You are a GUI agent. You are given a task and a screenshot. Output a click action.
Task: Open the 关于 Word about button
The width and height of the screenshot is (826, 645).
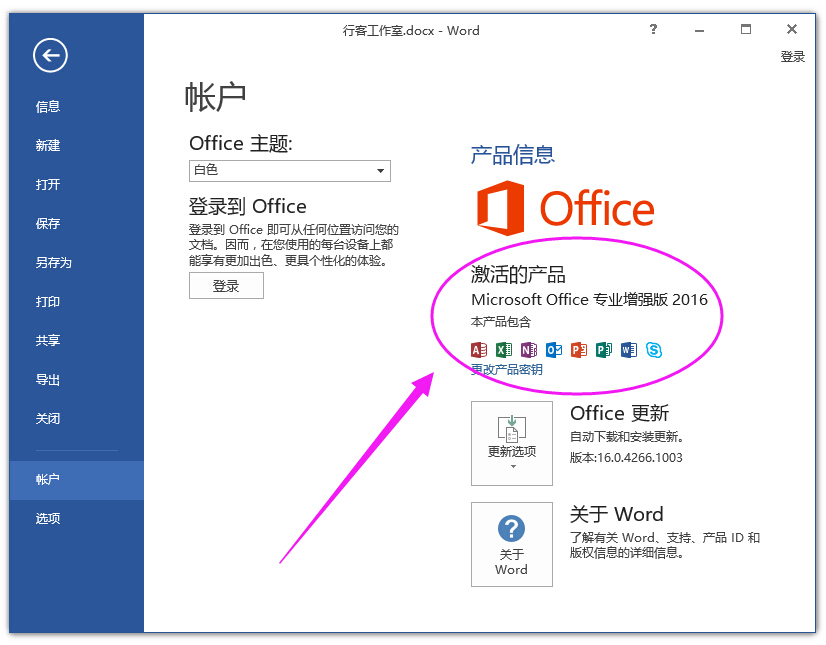(x=512, y=544)
